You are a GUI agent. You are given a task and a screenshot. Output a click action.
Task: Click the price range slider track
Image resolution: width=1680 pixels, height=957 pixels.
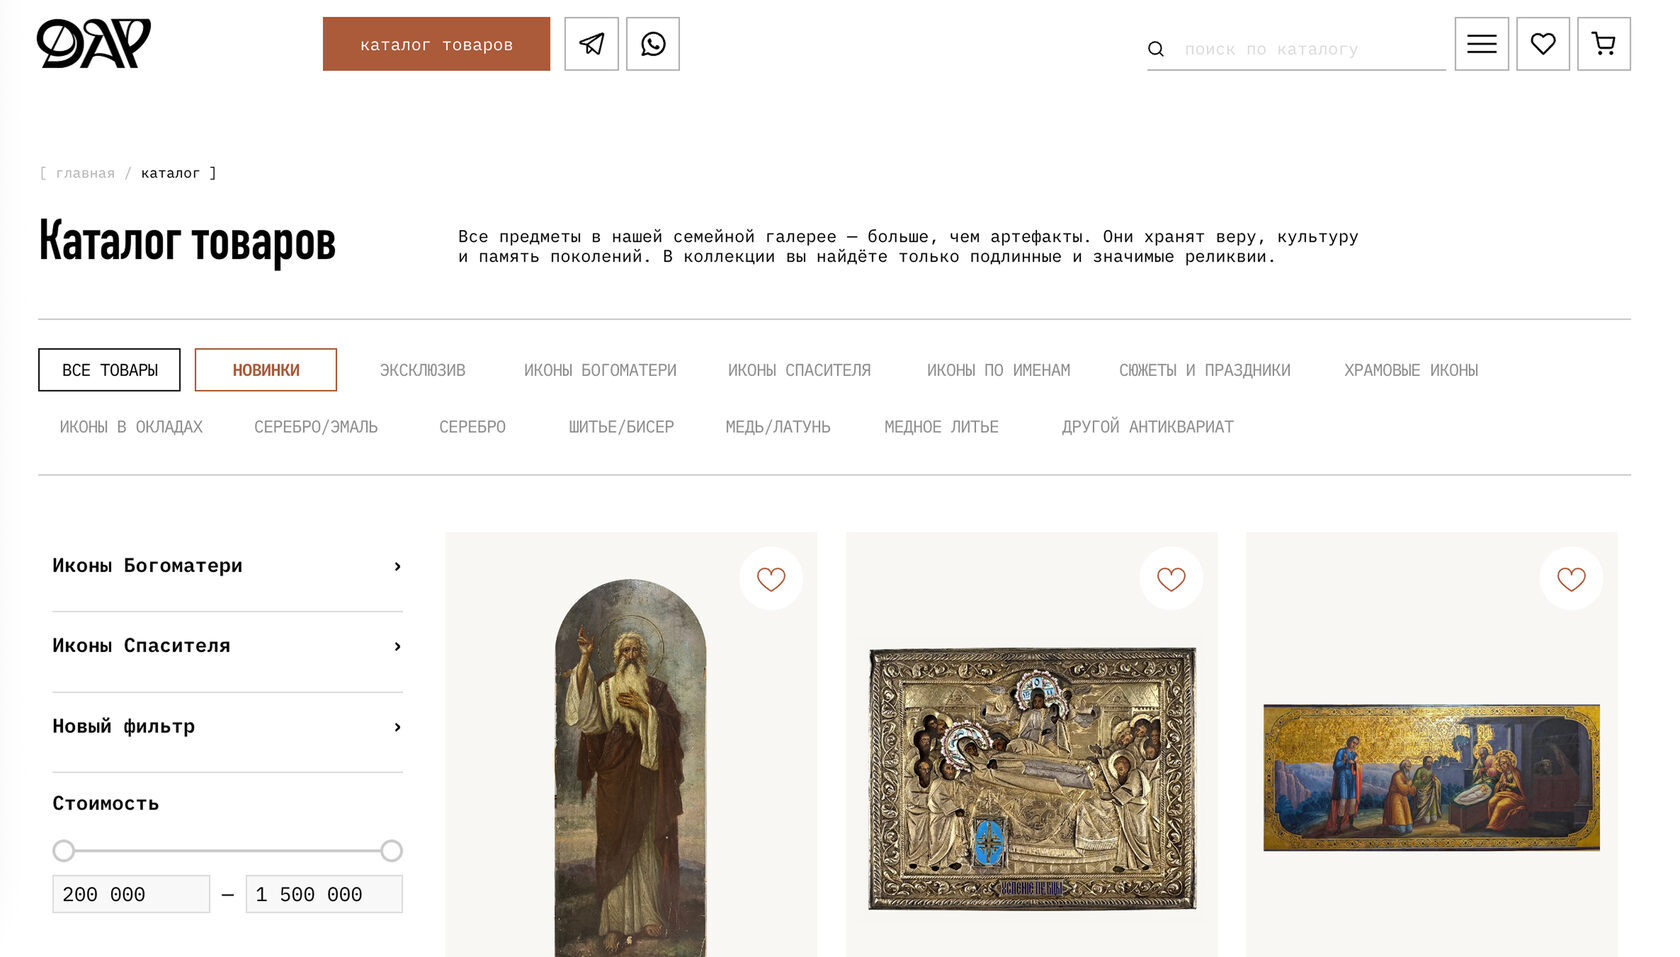tap(227, 851)
